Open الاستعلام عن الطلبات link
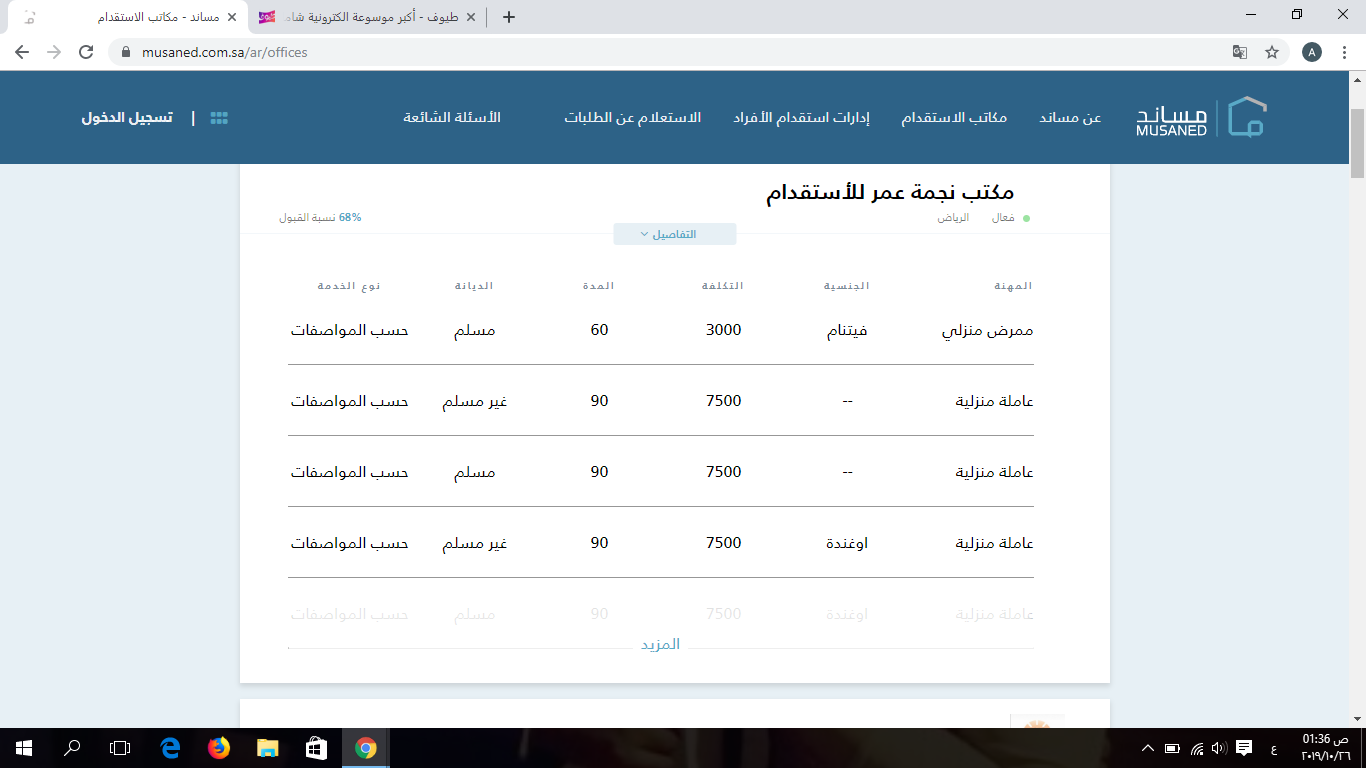1366x768 pixels. 632,118
